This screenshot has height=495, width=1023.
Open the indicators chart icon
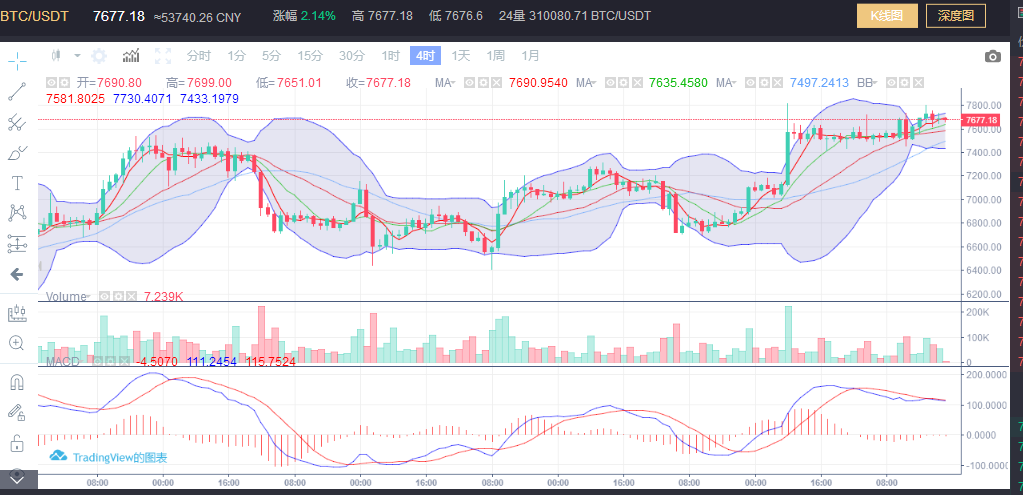tap(131, 56)
